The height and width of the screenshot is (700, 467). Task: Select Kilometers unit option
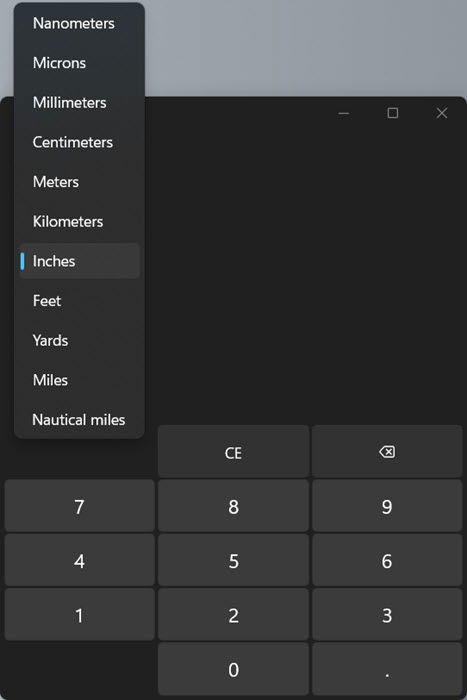pos(79,221)
